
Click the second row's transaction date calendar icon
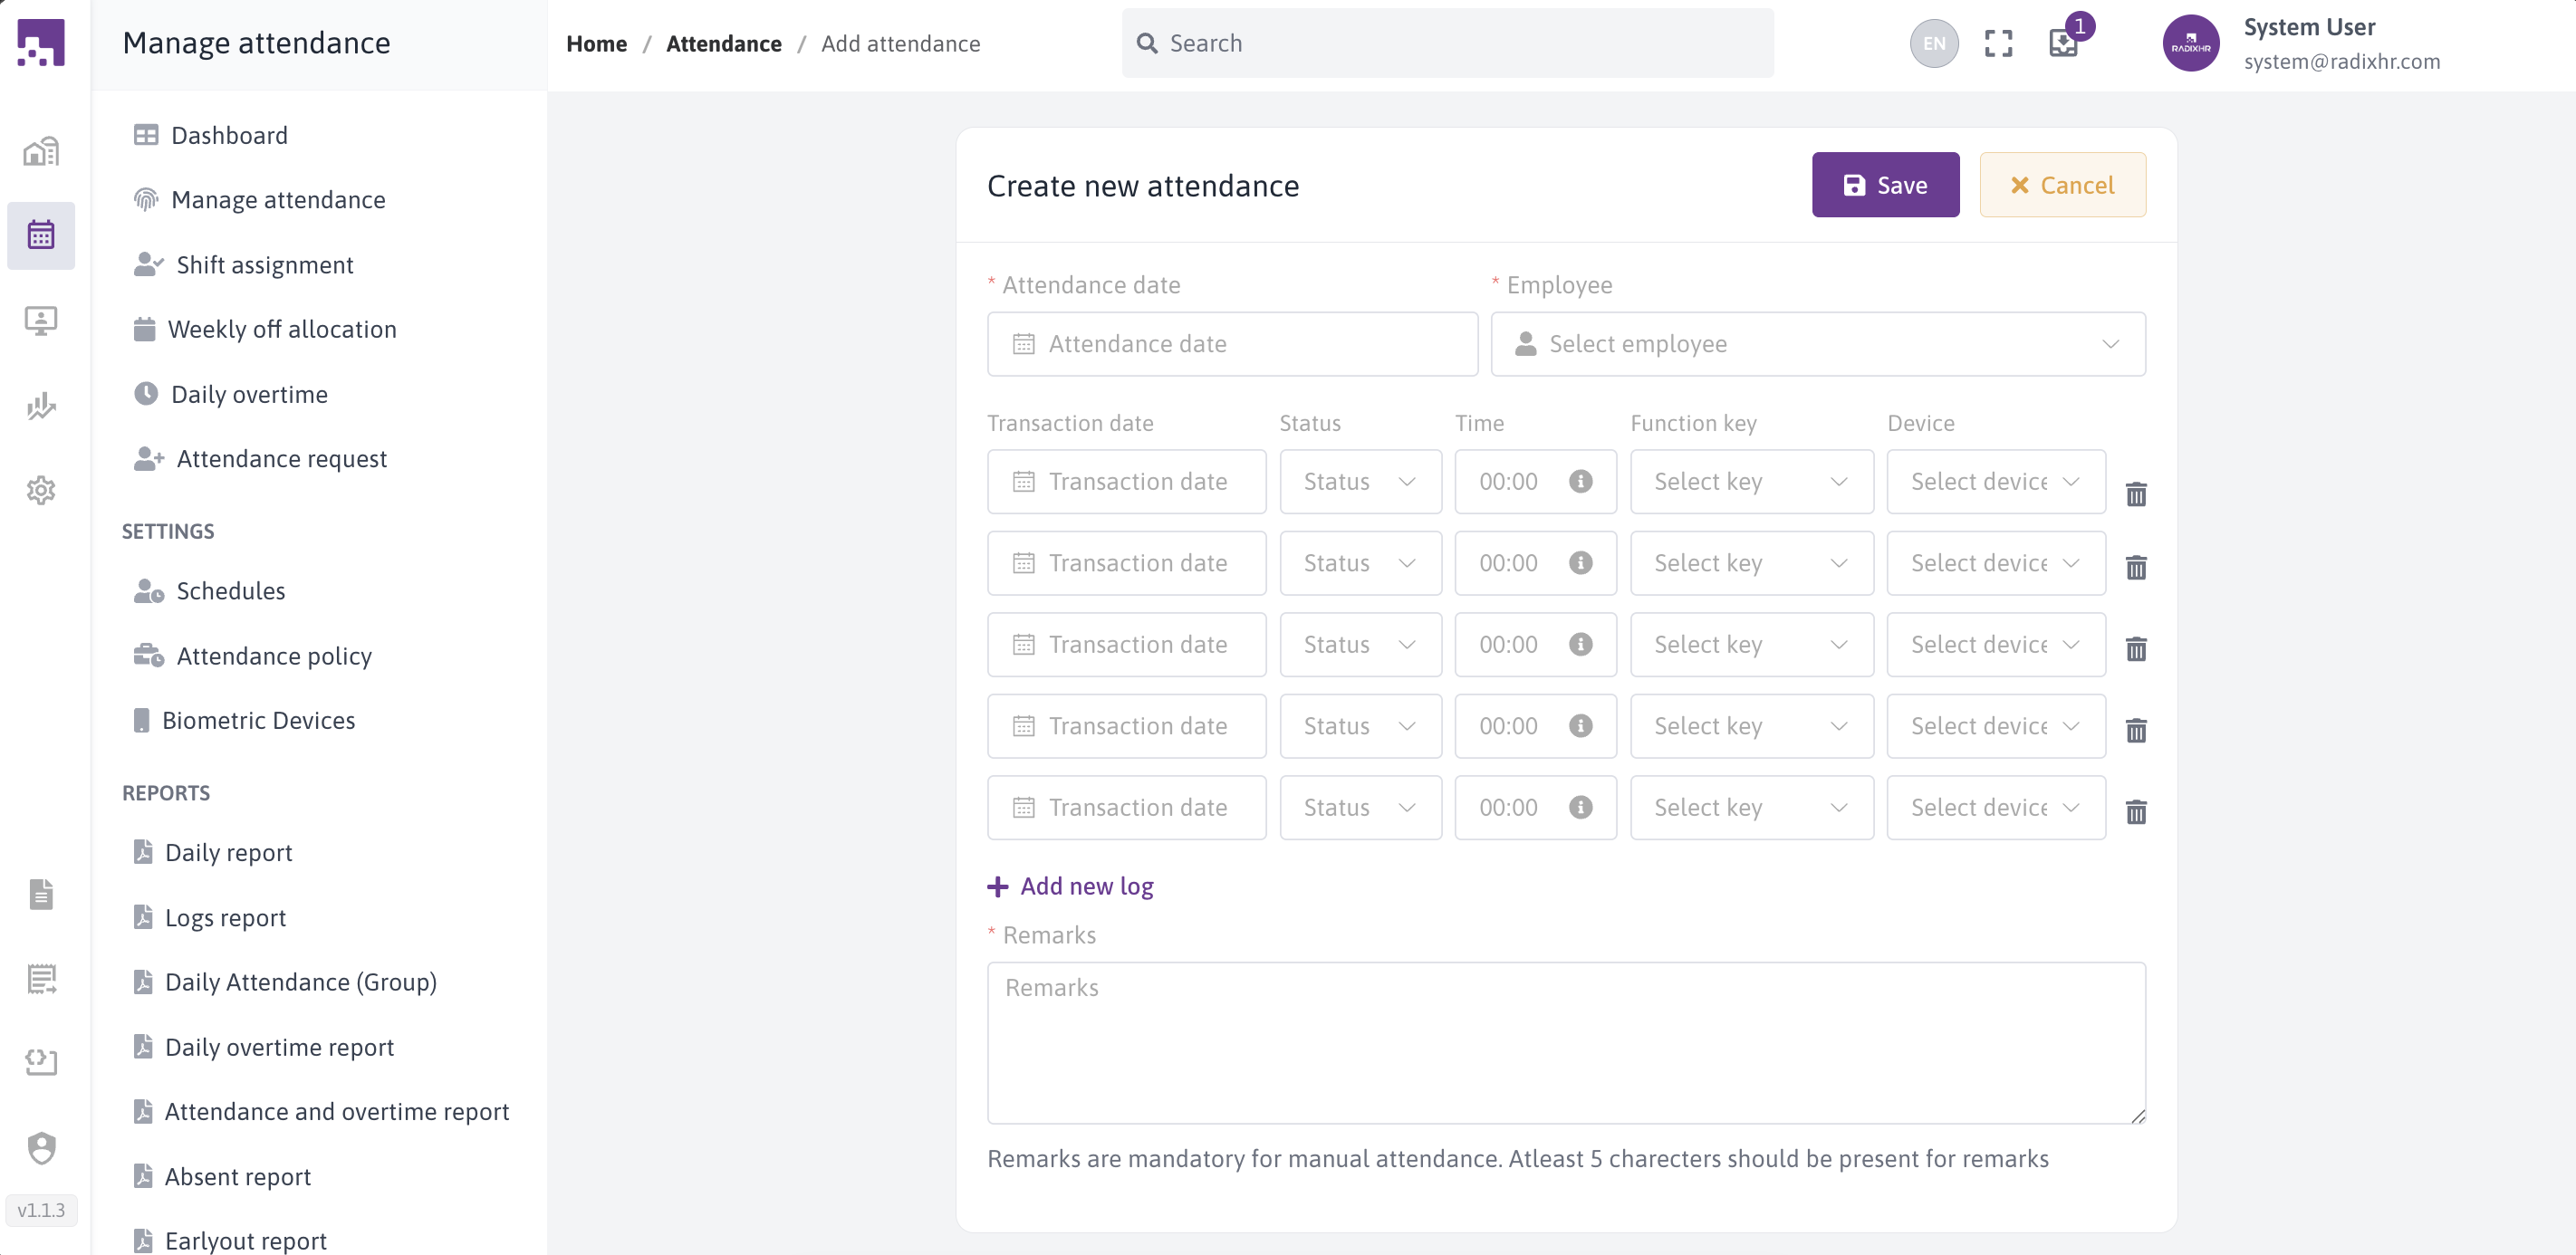[x=1023, y=563]
